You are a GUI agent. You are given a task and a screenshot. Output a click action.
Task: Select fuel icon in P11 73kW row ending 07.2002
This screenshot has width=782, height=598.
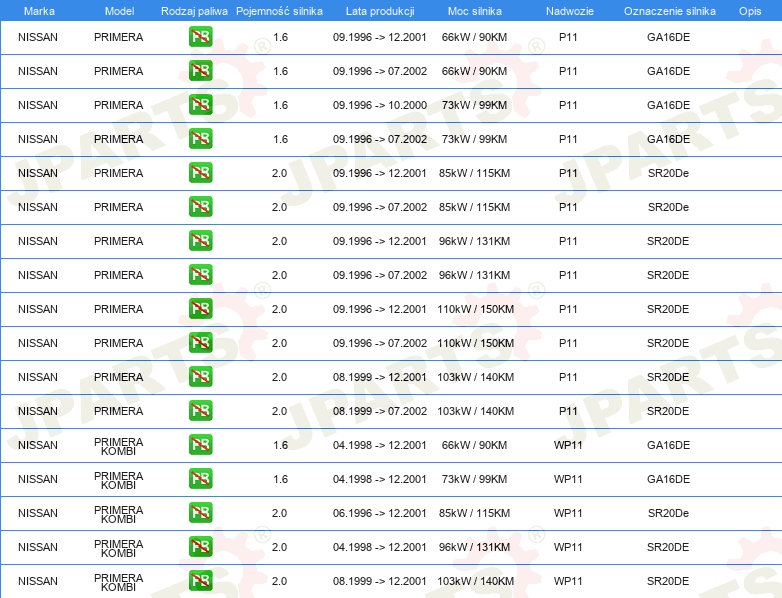click(x=200, y=139)
